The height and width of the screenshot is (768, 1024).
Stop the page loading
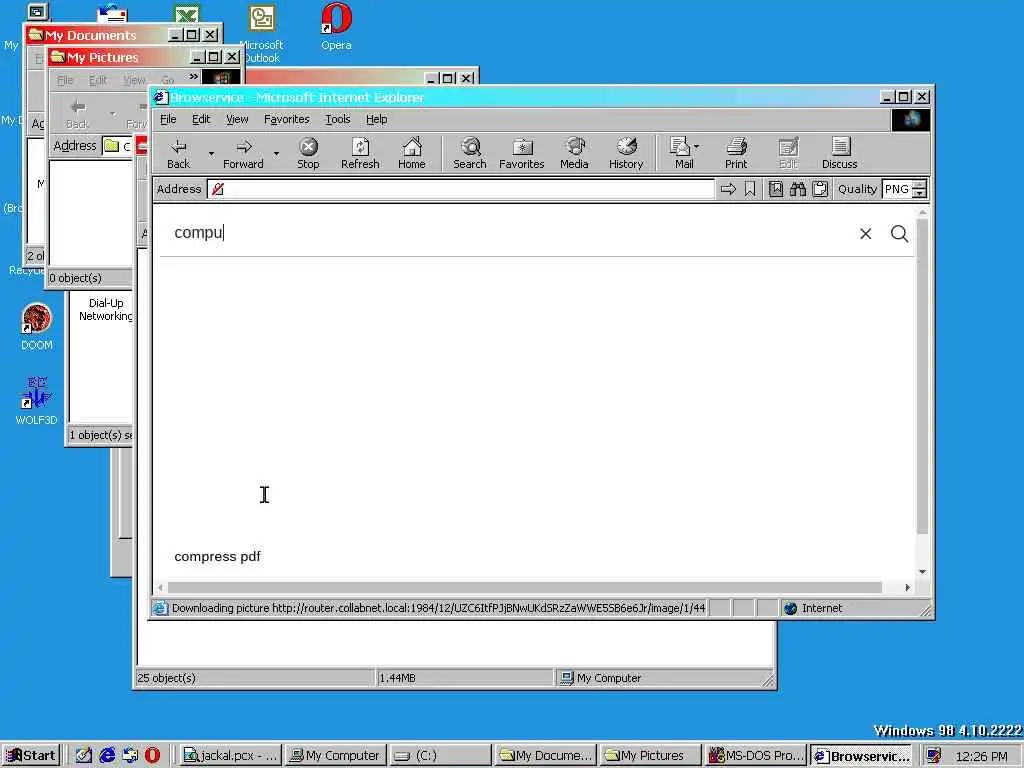tap(308, 153)
